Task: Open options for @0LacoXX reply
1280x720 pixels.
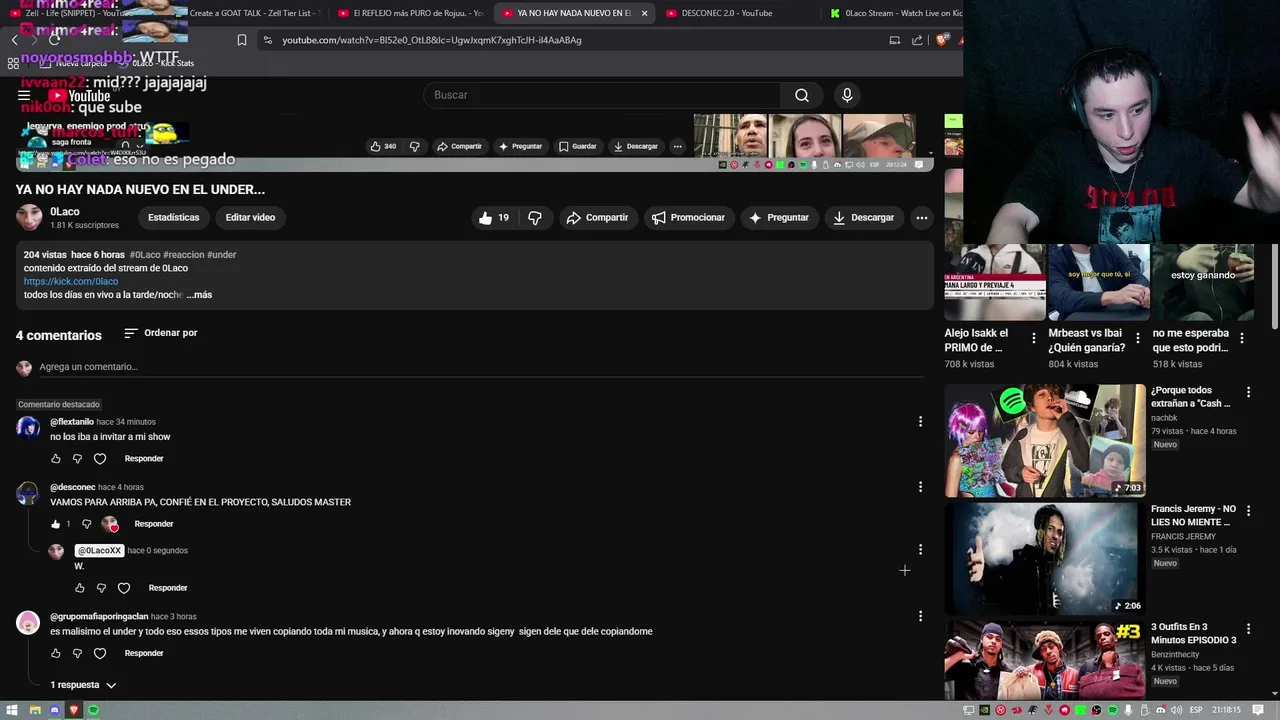Action: coord(920,549)
